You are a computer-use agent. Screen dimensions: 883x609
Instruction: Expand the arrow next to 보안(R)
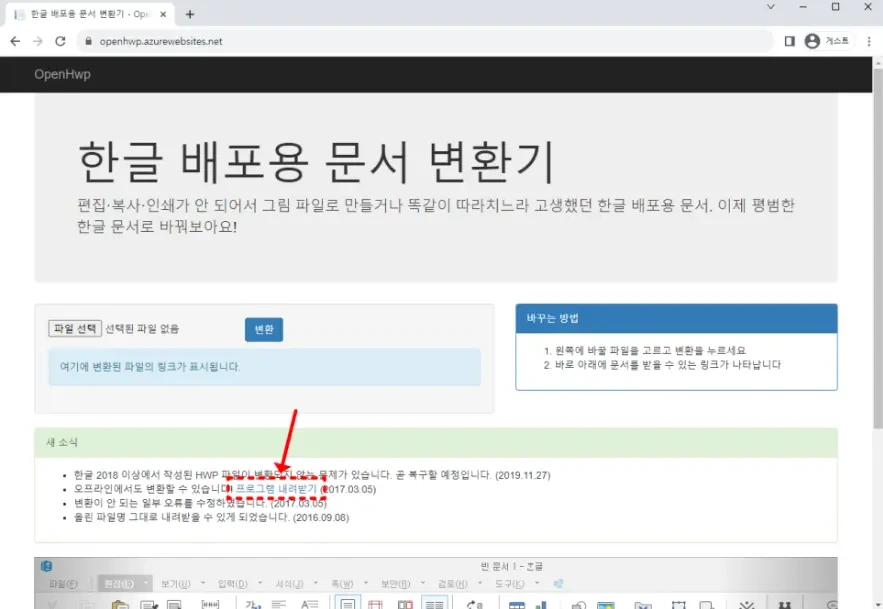(x=422, y=583)
